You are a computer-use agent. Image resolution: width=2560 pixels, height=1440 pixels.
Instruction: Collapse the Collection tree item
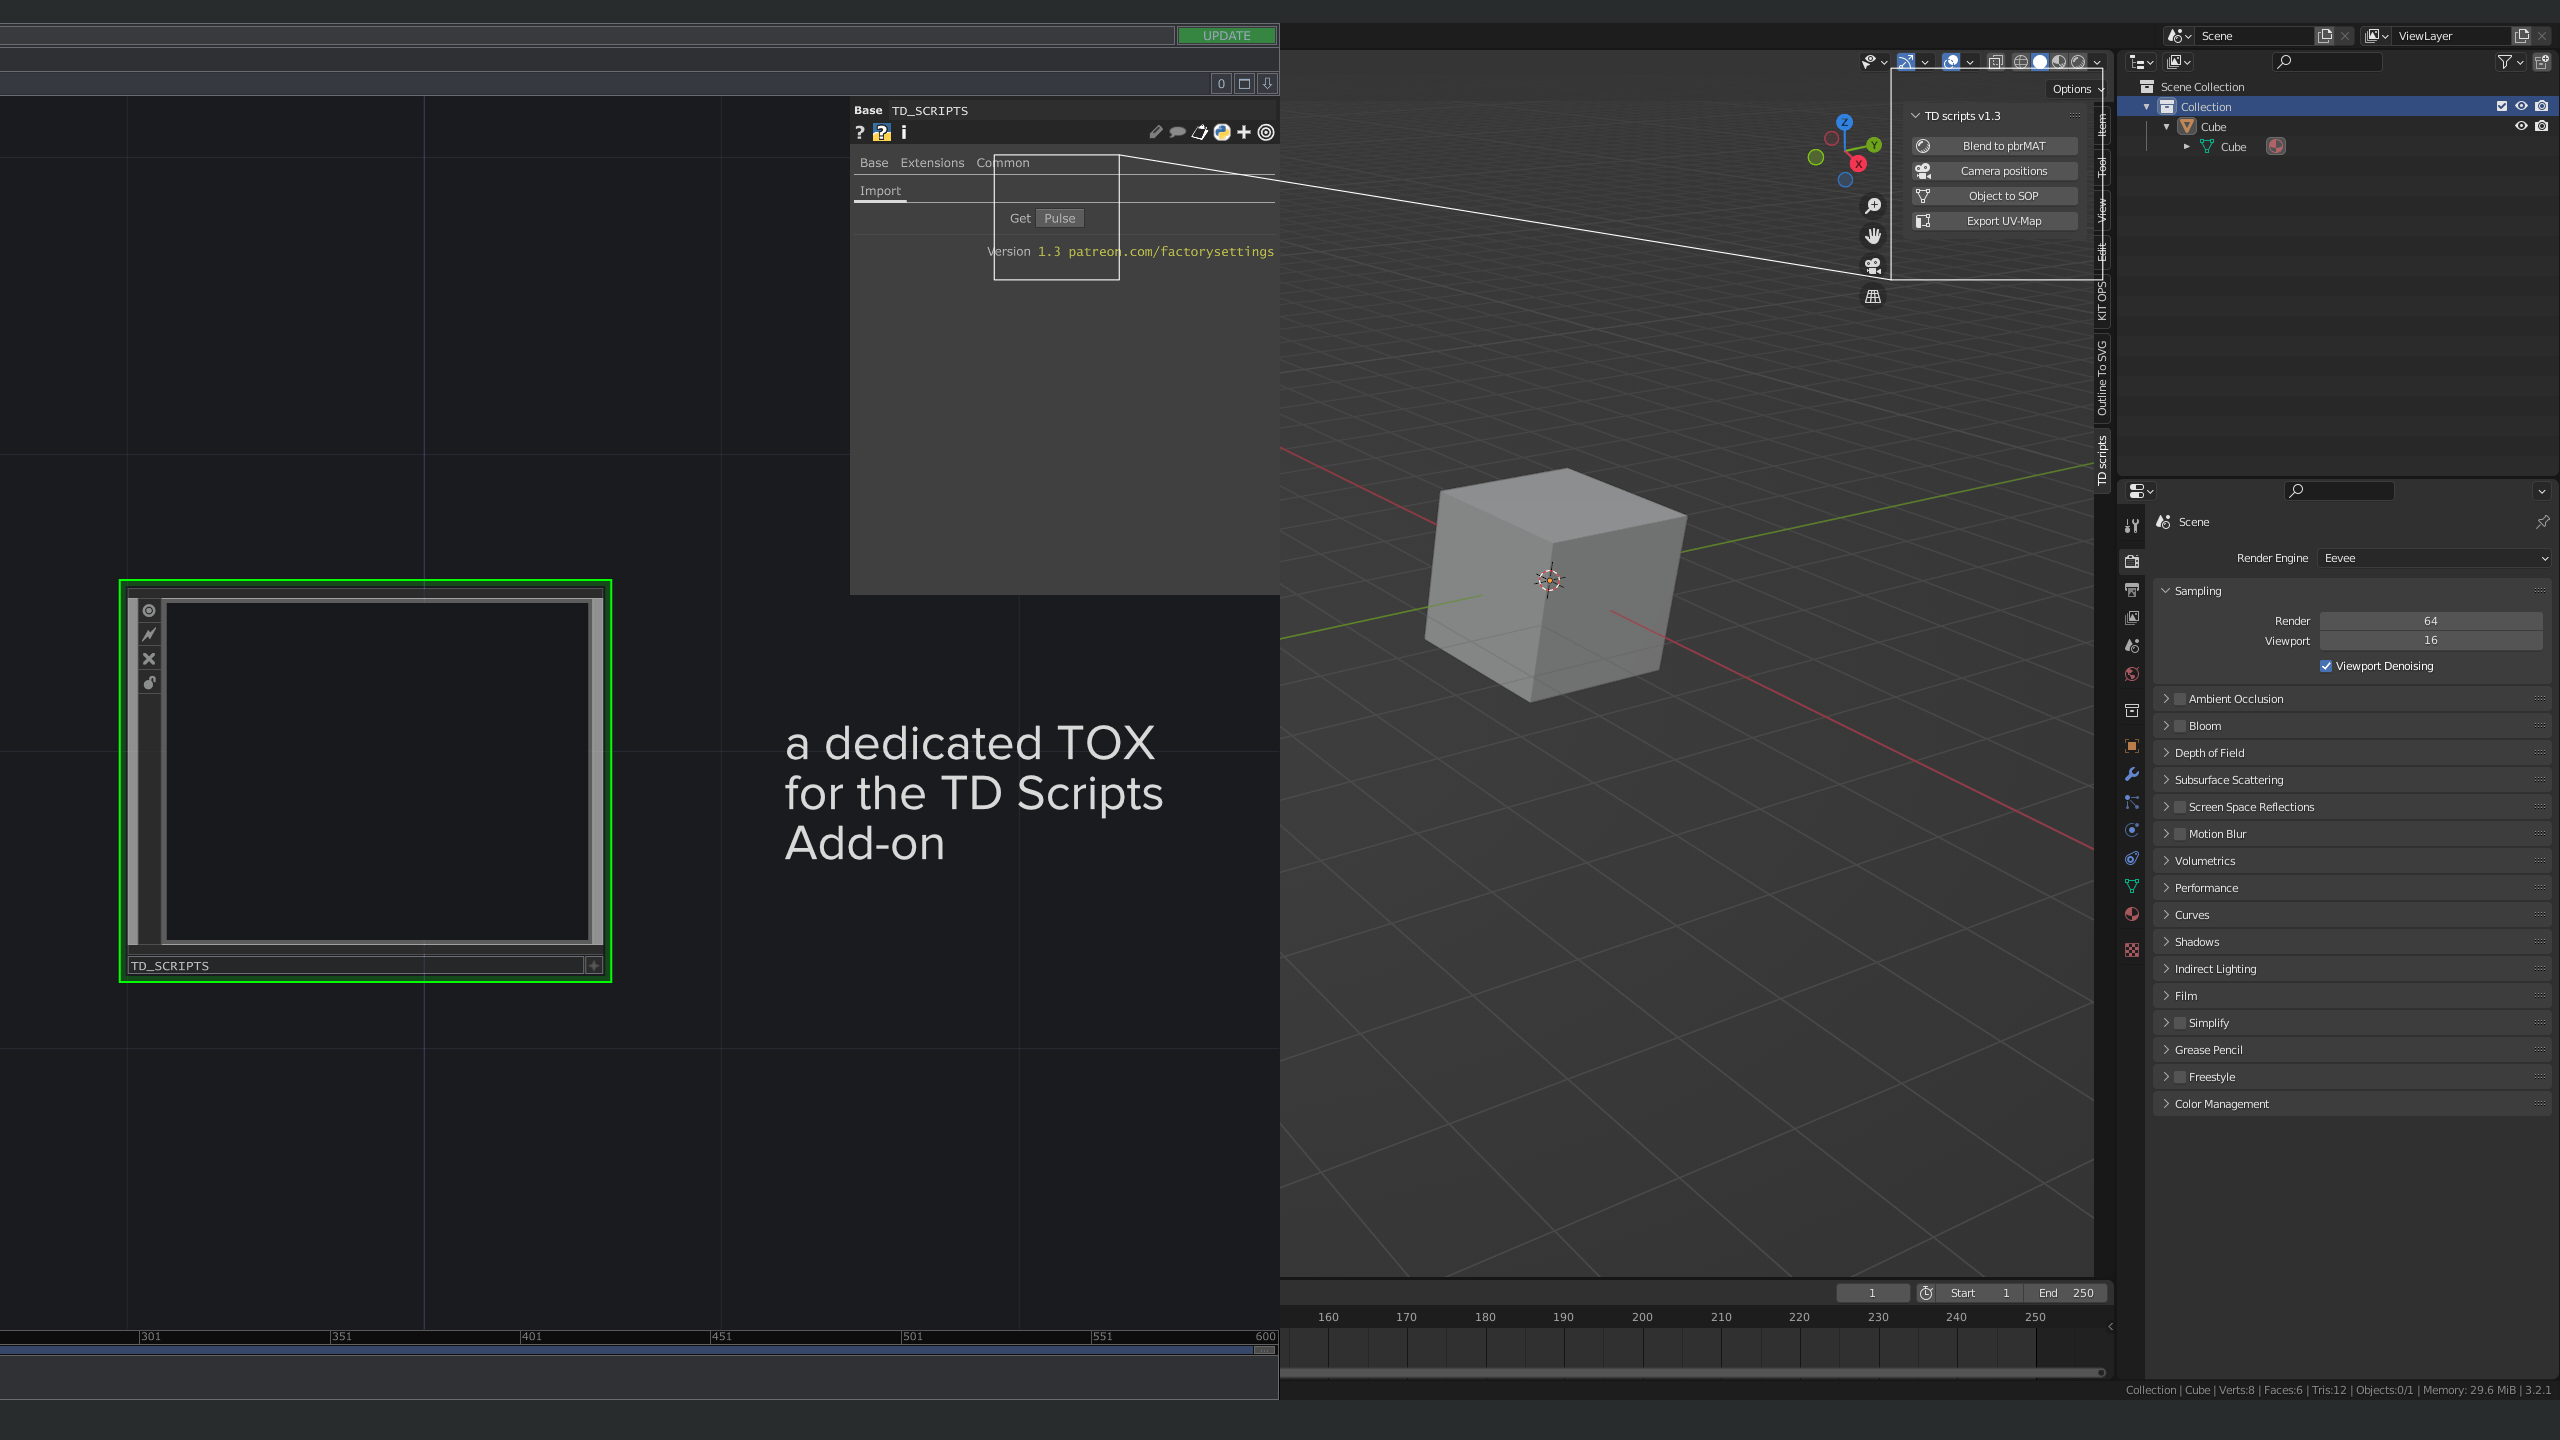coord(2146,107)
